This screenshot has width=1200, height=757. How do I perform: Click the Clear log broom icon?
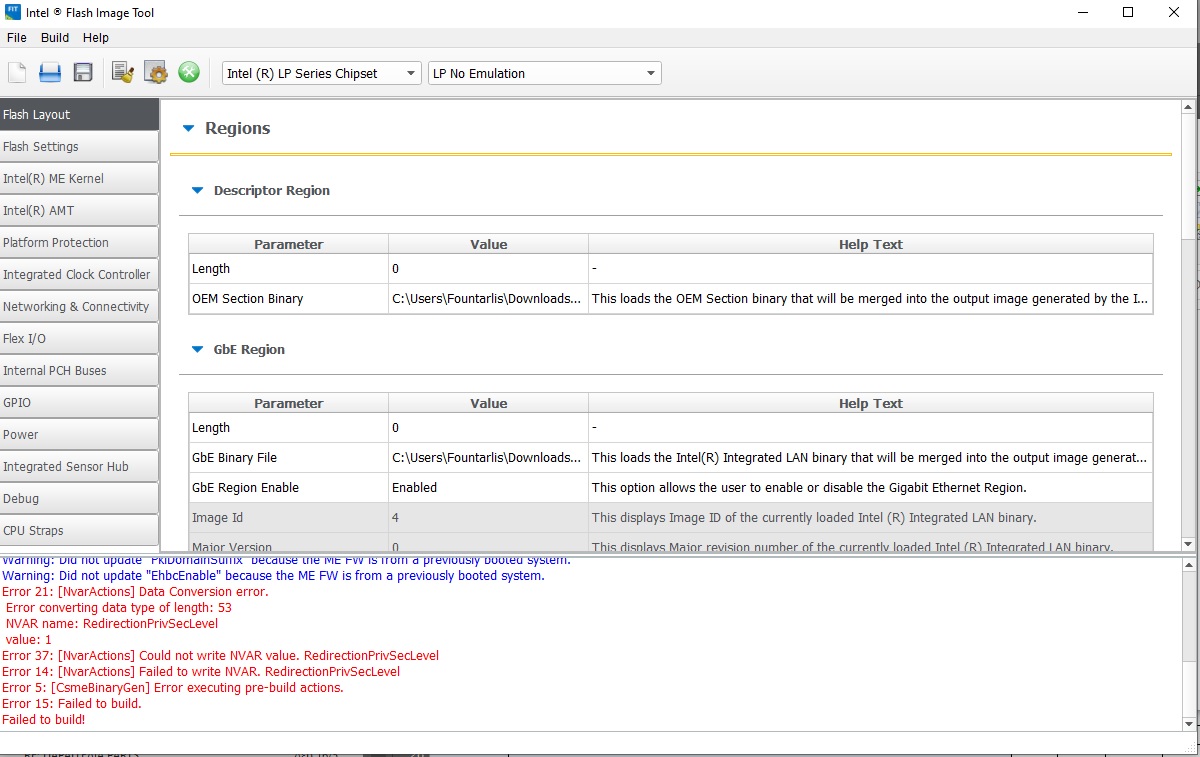coord(123,73)
